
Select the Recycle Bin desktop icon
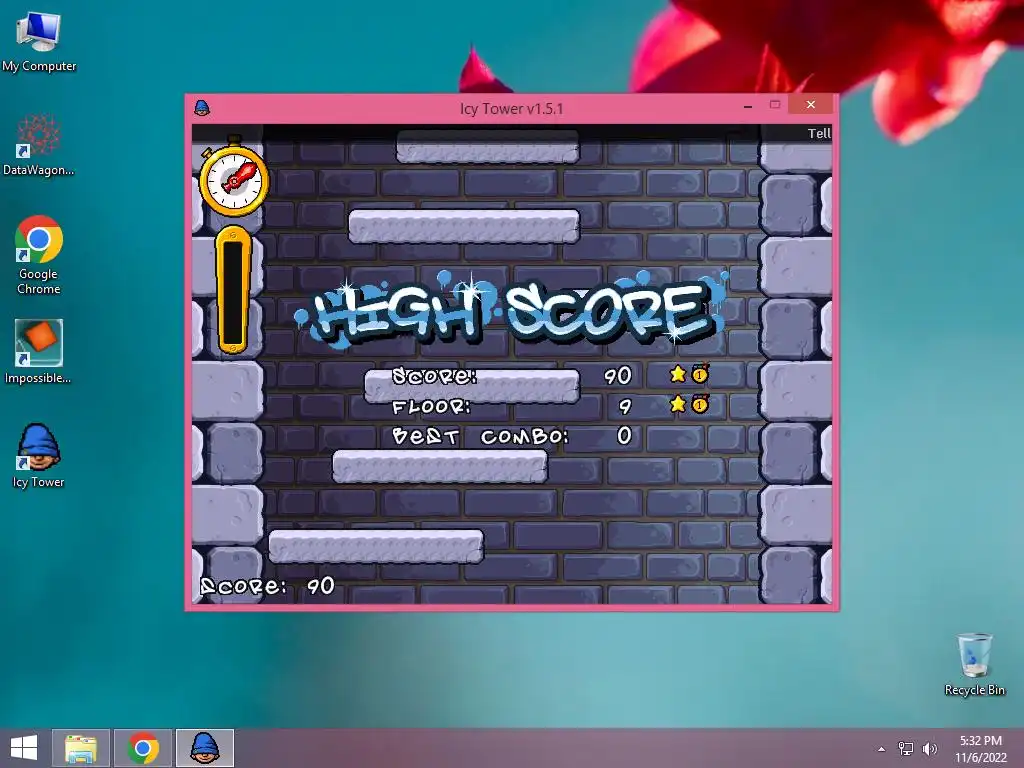(x=974, y=664)
